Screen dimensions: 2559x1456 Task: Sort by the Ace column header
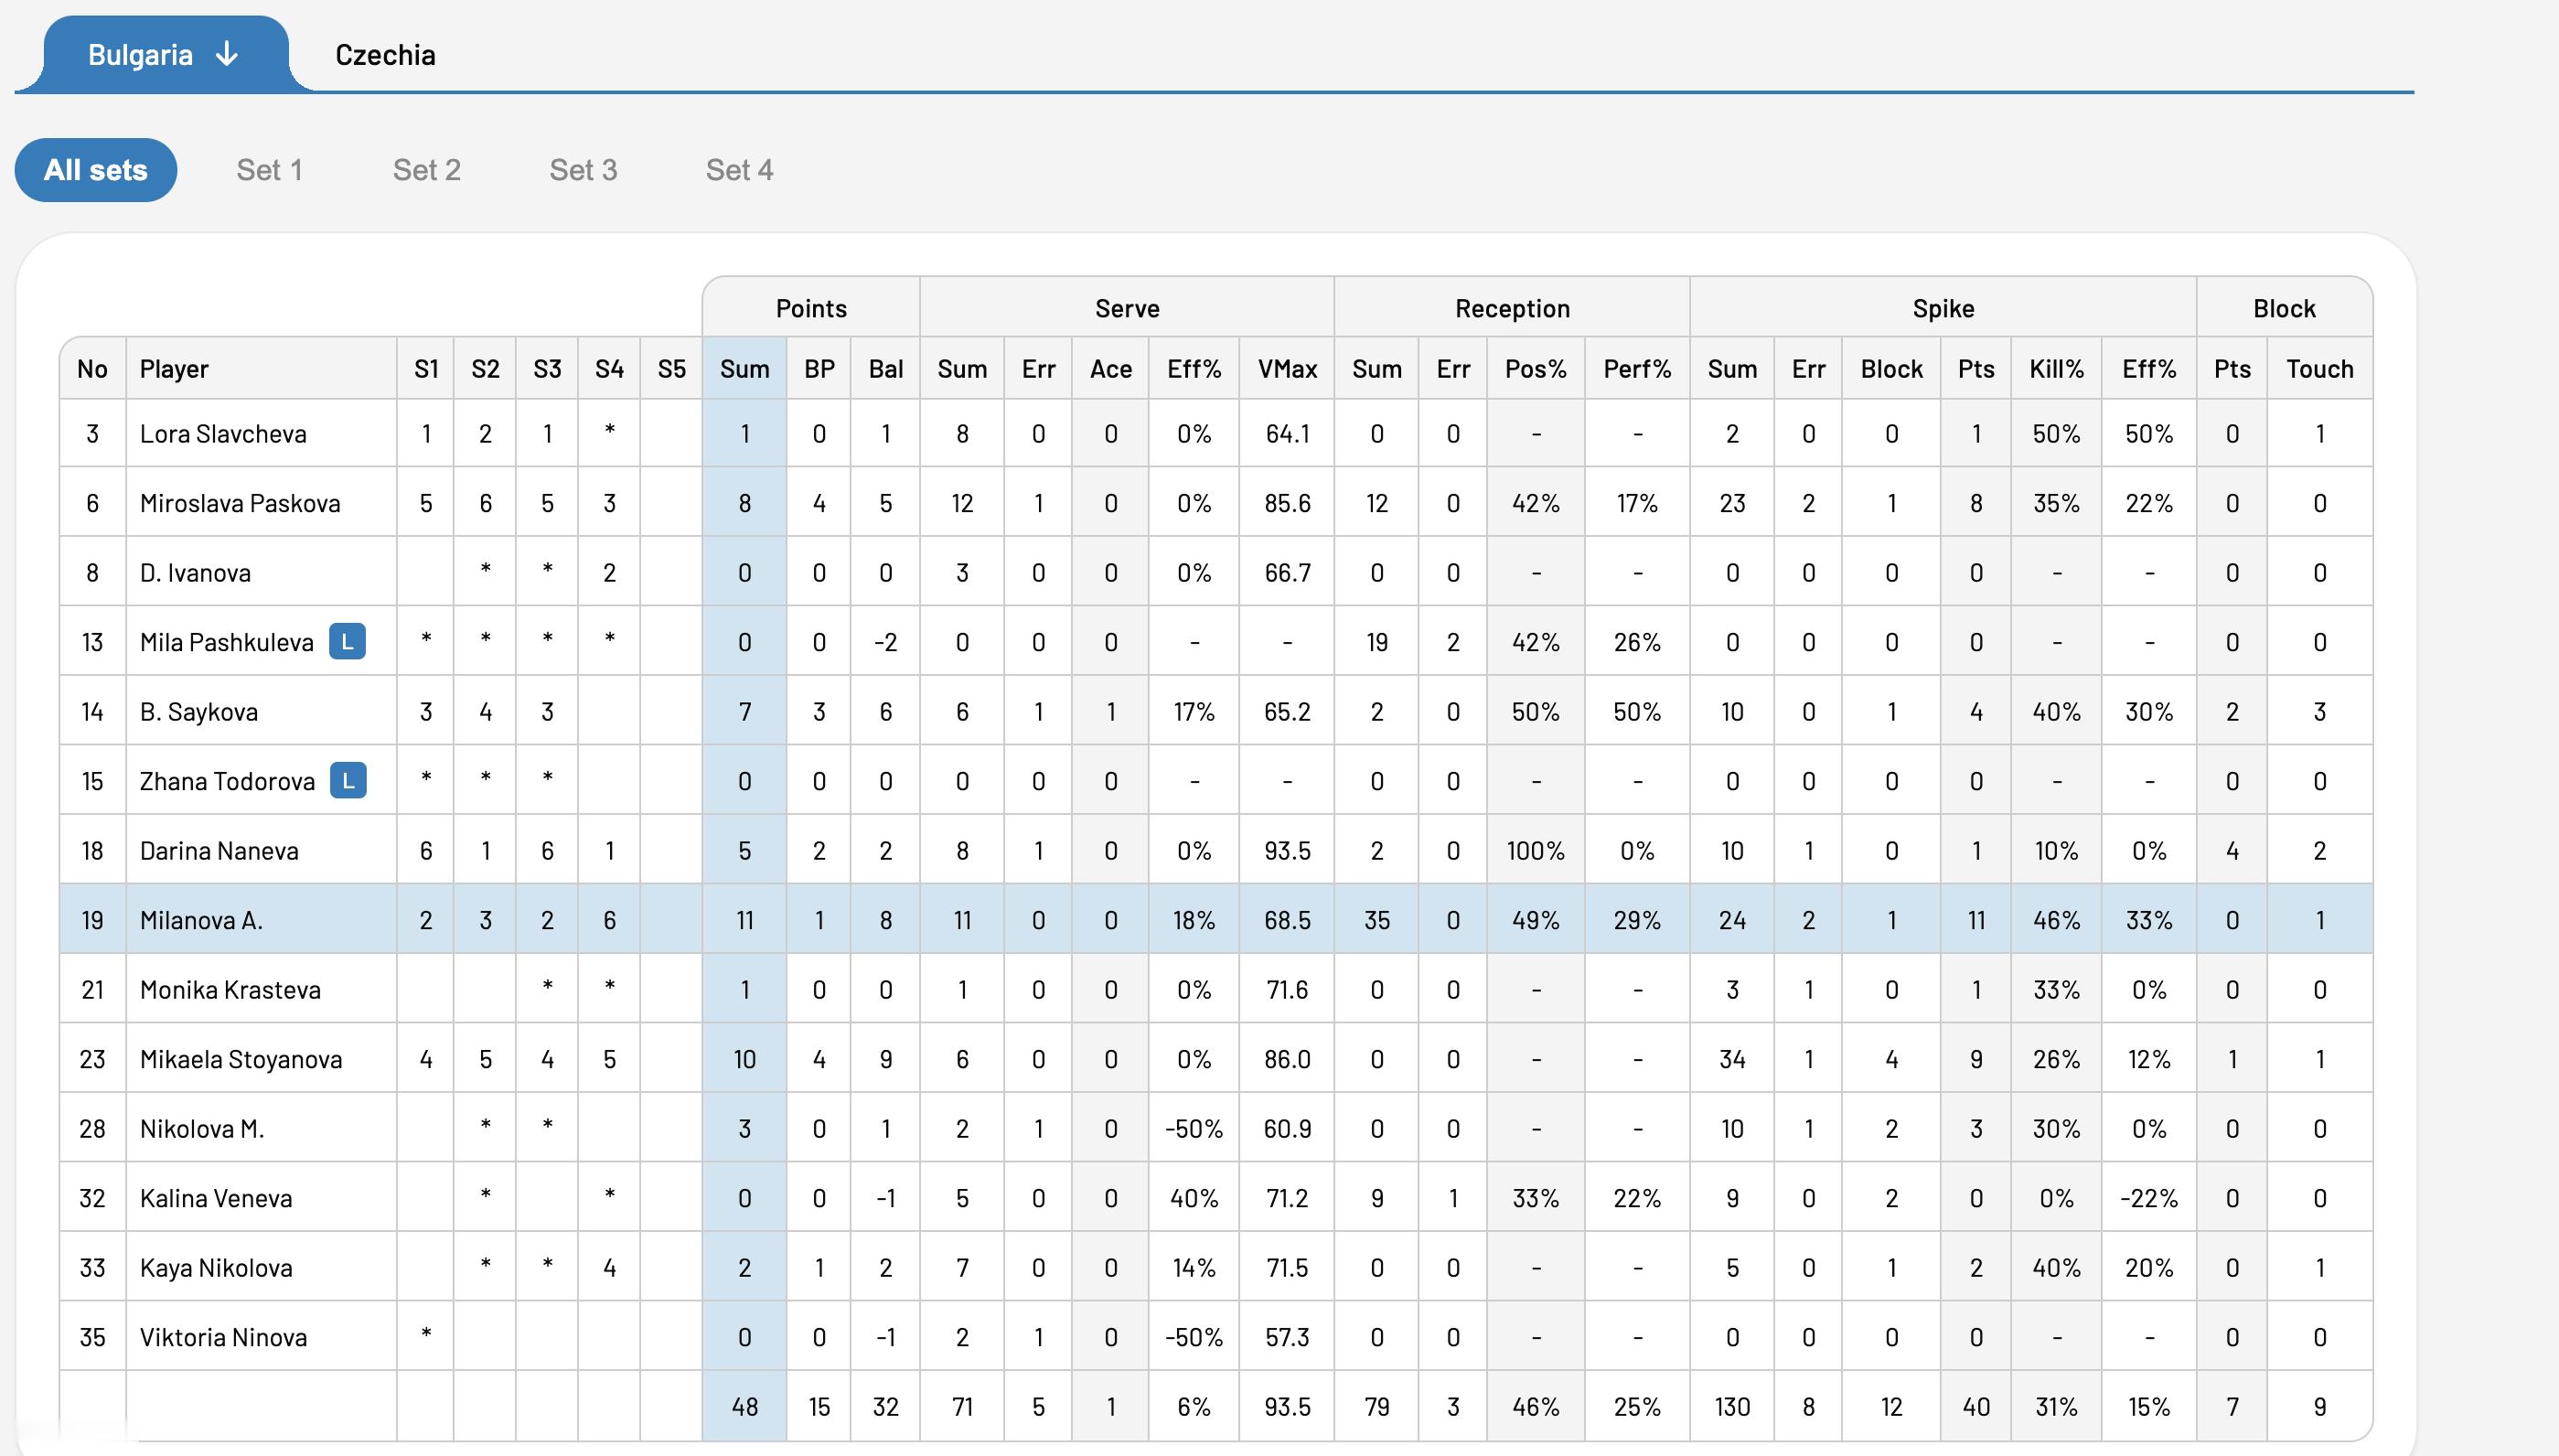point(1111,369)
